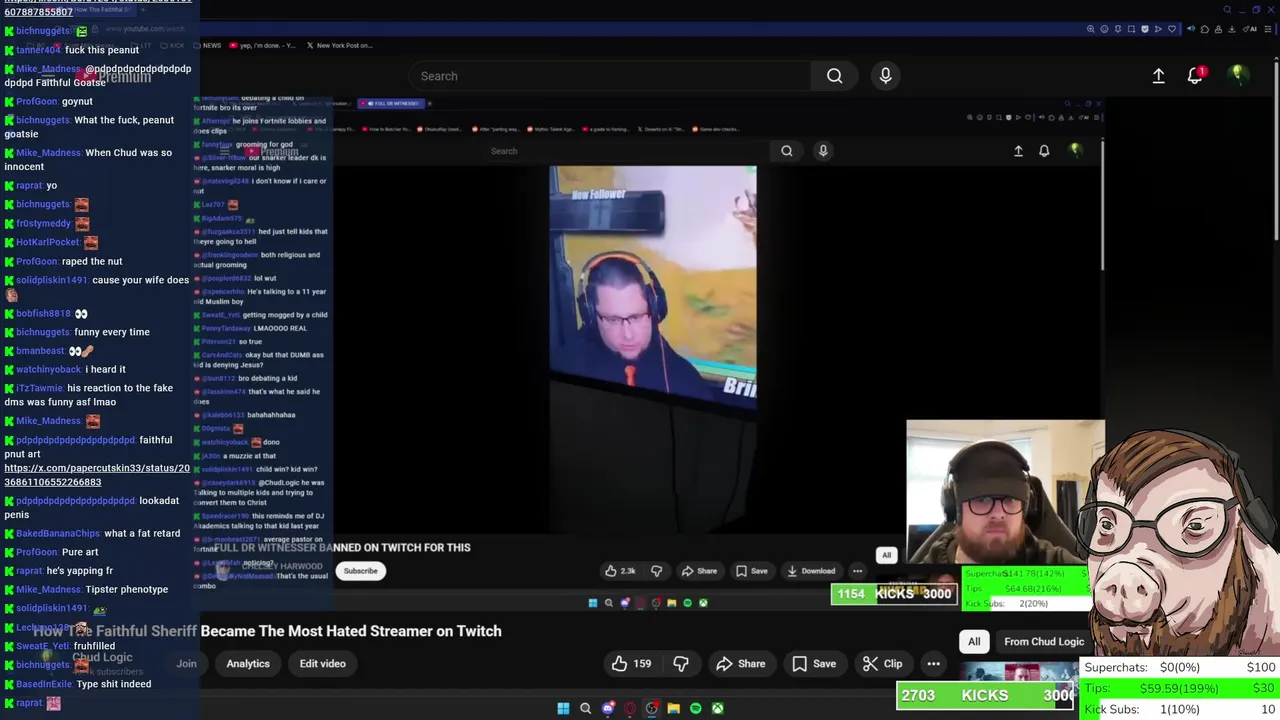Open the papercutskin33 x.com link in chat

[97, 475]
